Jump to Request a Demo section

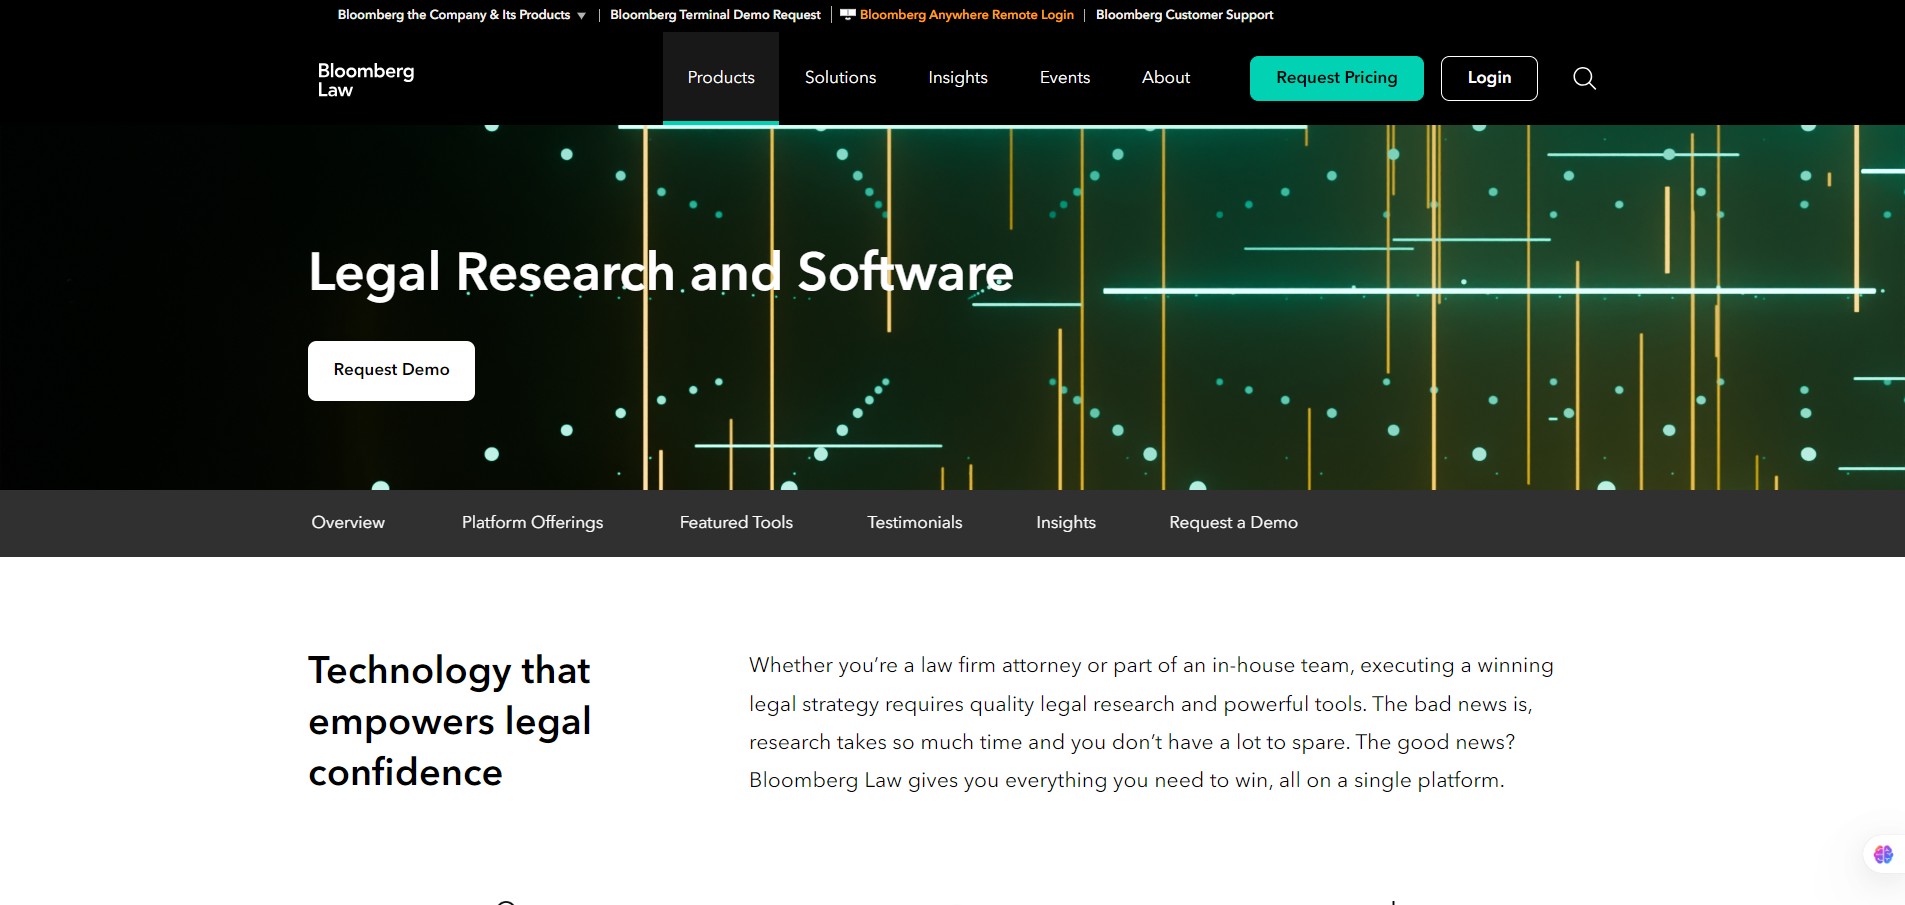(1233, 522)
